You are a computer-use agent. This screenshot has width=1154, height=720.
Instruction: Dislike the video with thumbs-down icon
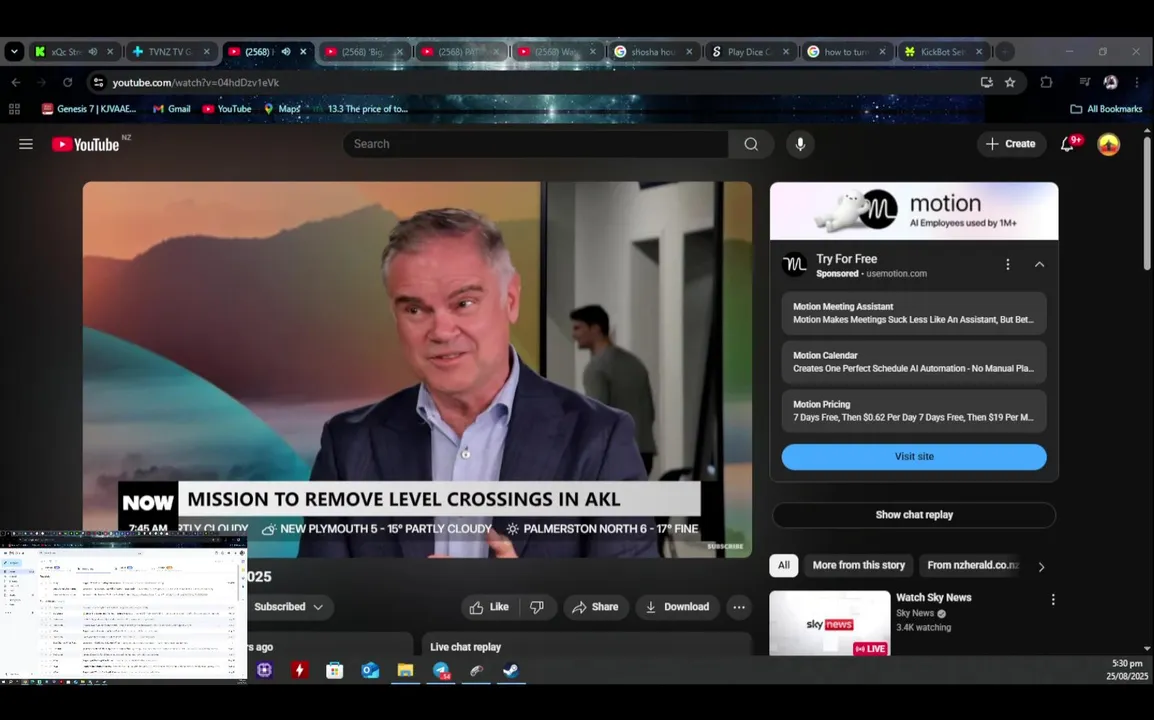(537, 607)
